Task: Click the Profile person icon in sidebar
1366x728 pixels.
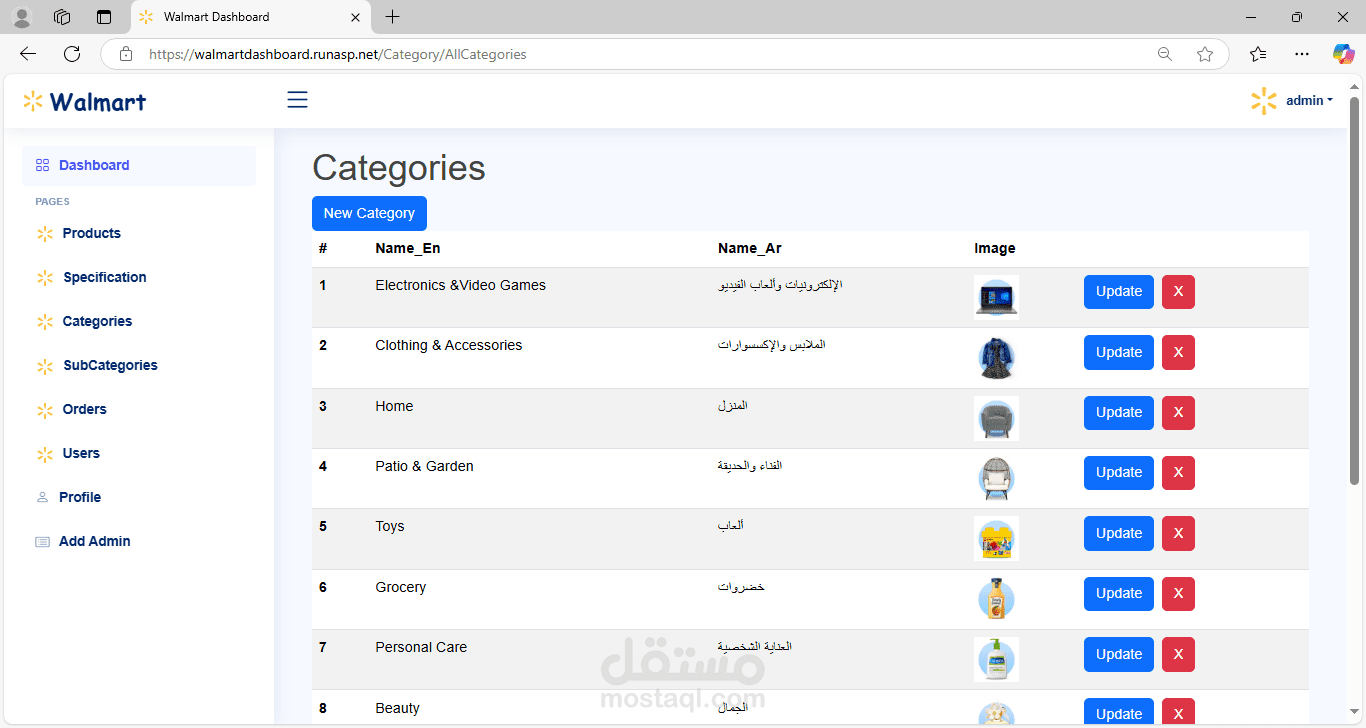Action: point(42,497)
